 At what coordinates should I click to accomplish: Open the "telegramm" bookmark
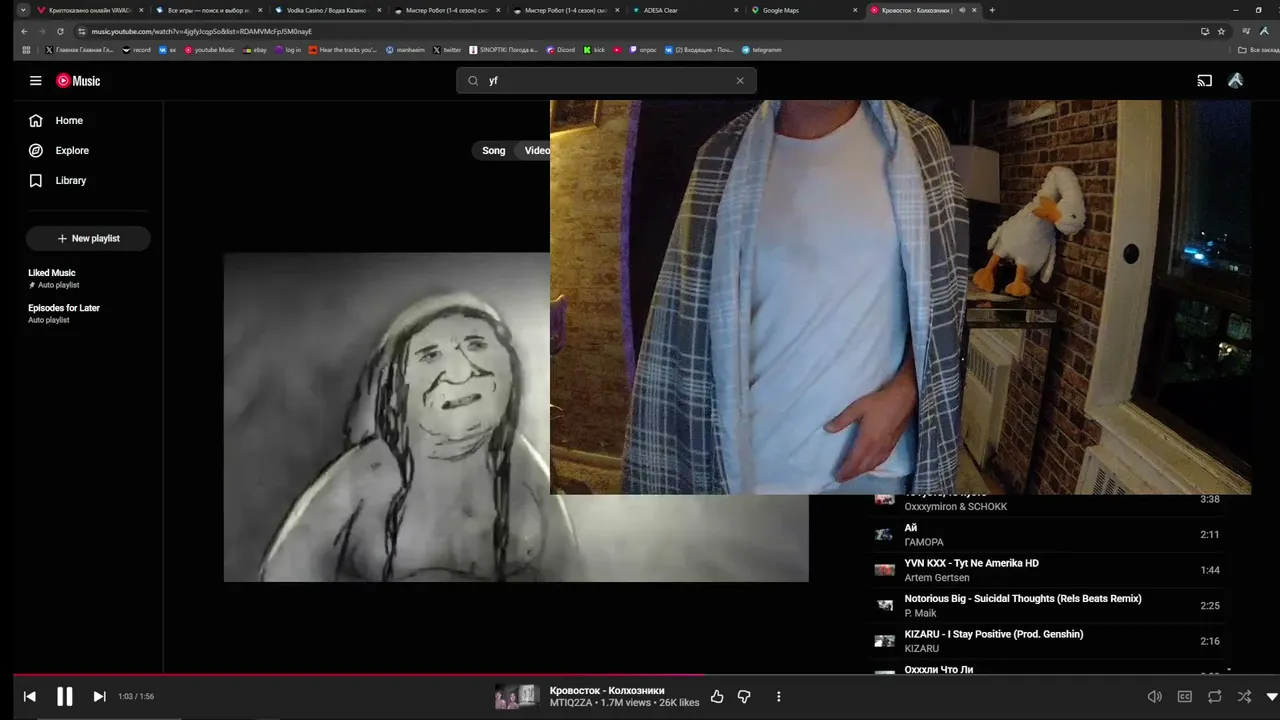point(762,50)
